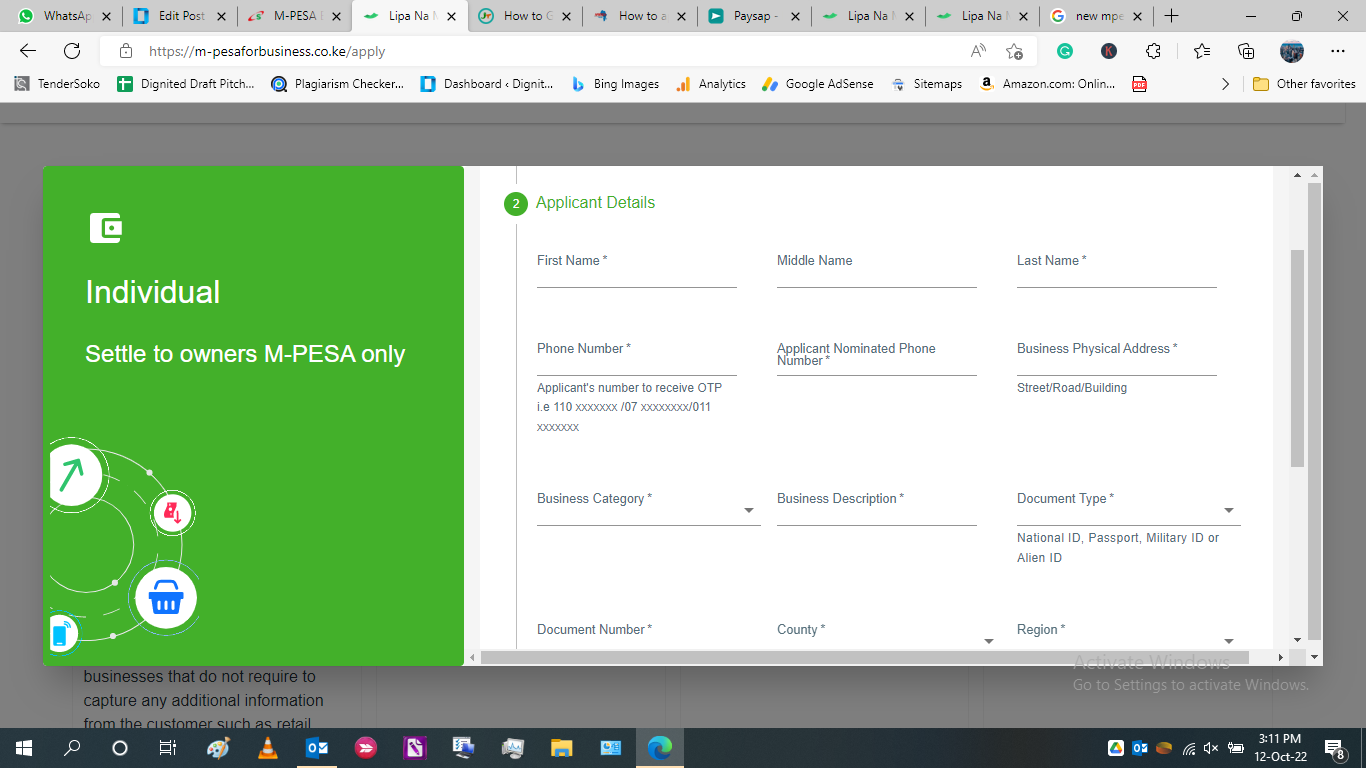The width and height of the screenshot is (1366, 768).
Task: Focus the Business Description field
Action: [877, 507]
